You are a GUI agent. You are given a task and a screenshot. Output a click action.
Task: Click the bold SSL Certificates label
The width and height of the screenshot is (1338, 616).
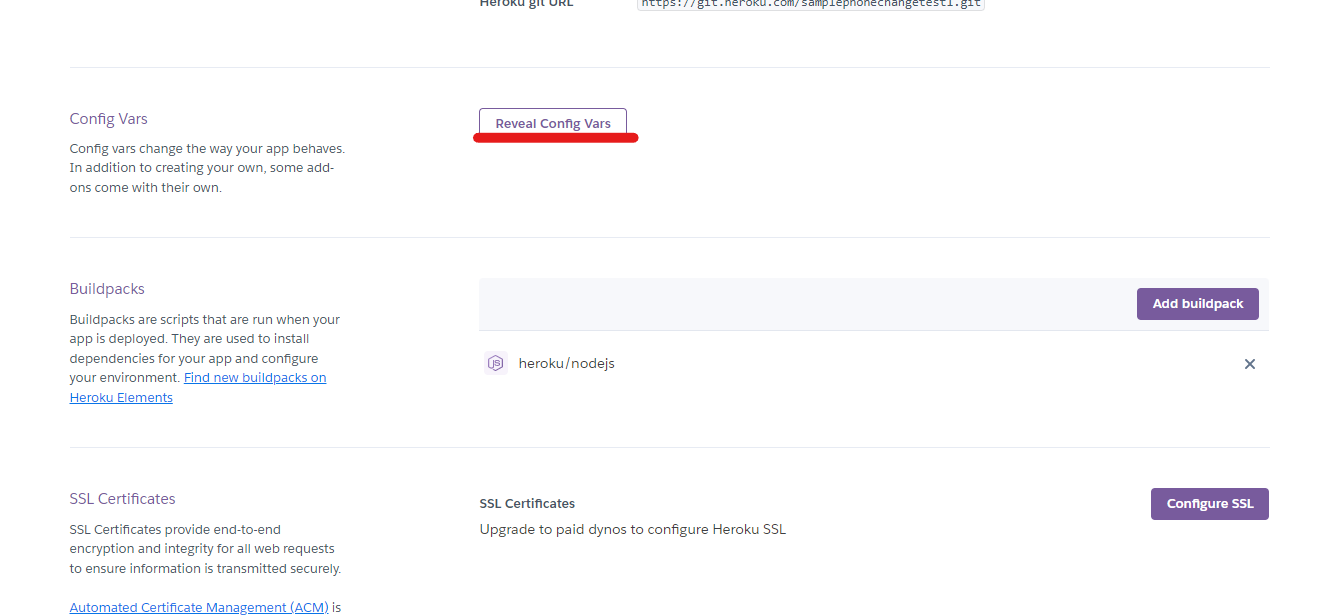pyautogui.click(x=527, y=503)
